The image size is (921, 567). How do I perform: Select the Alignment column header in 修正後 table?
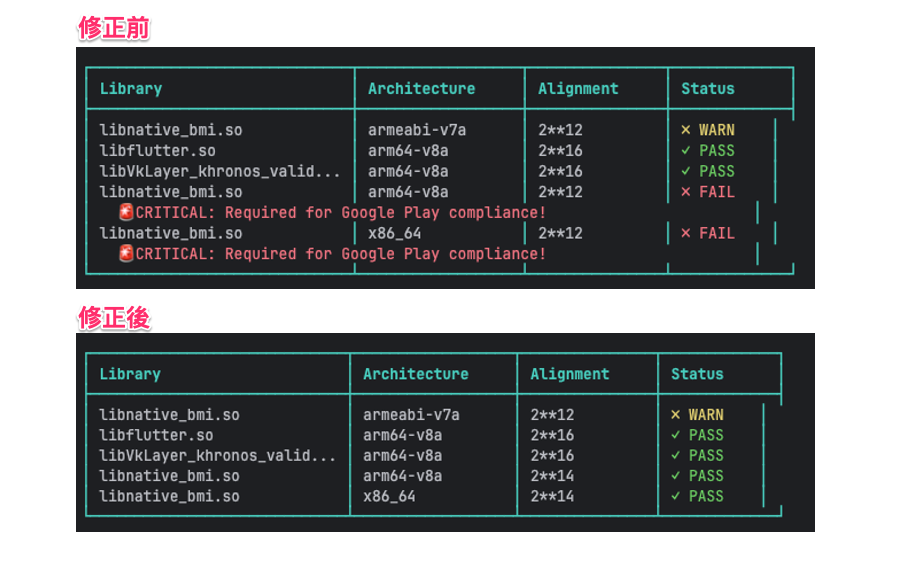569,374
